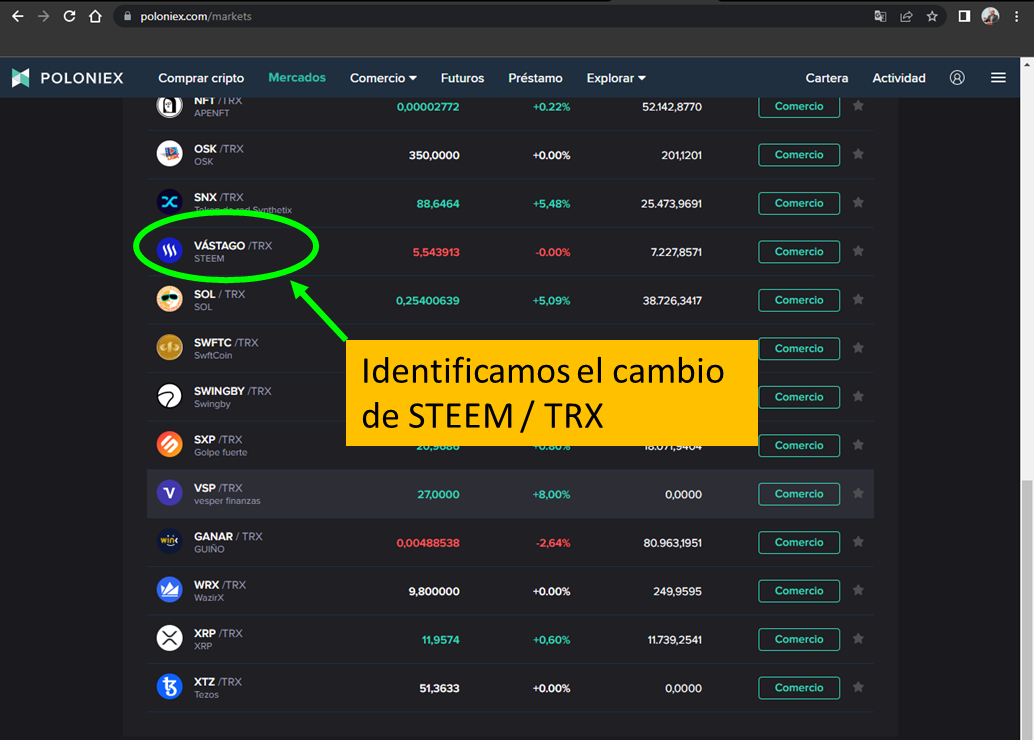The height and width of the screenshot is (740, 1034).
Task: Open the account user icon
Action: click(957, 78)
